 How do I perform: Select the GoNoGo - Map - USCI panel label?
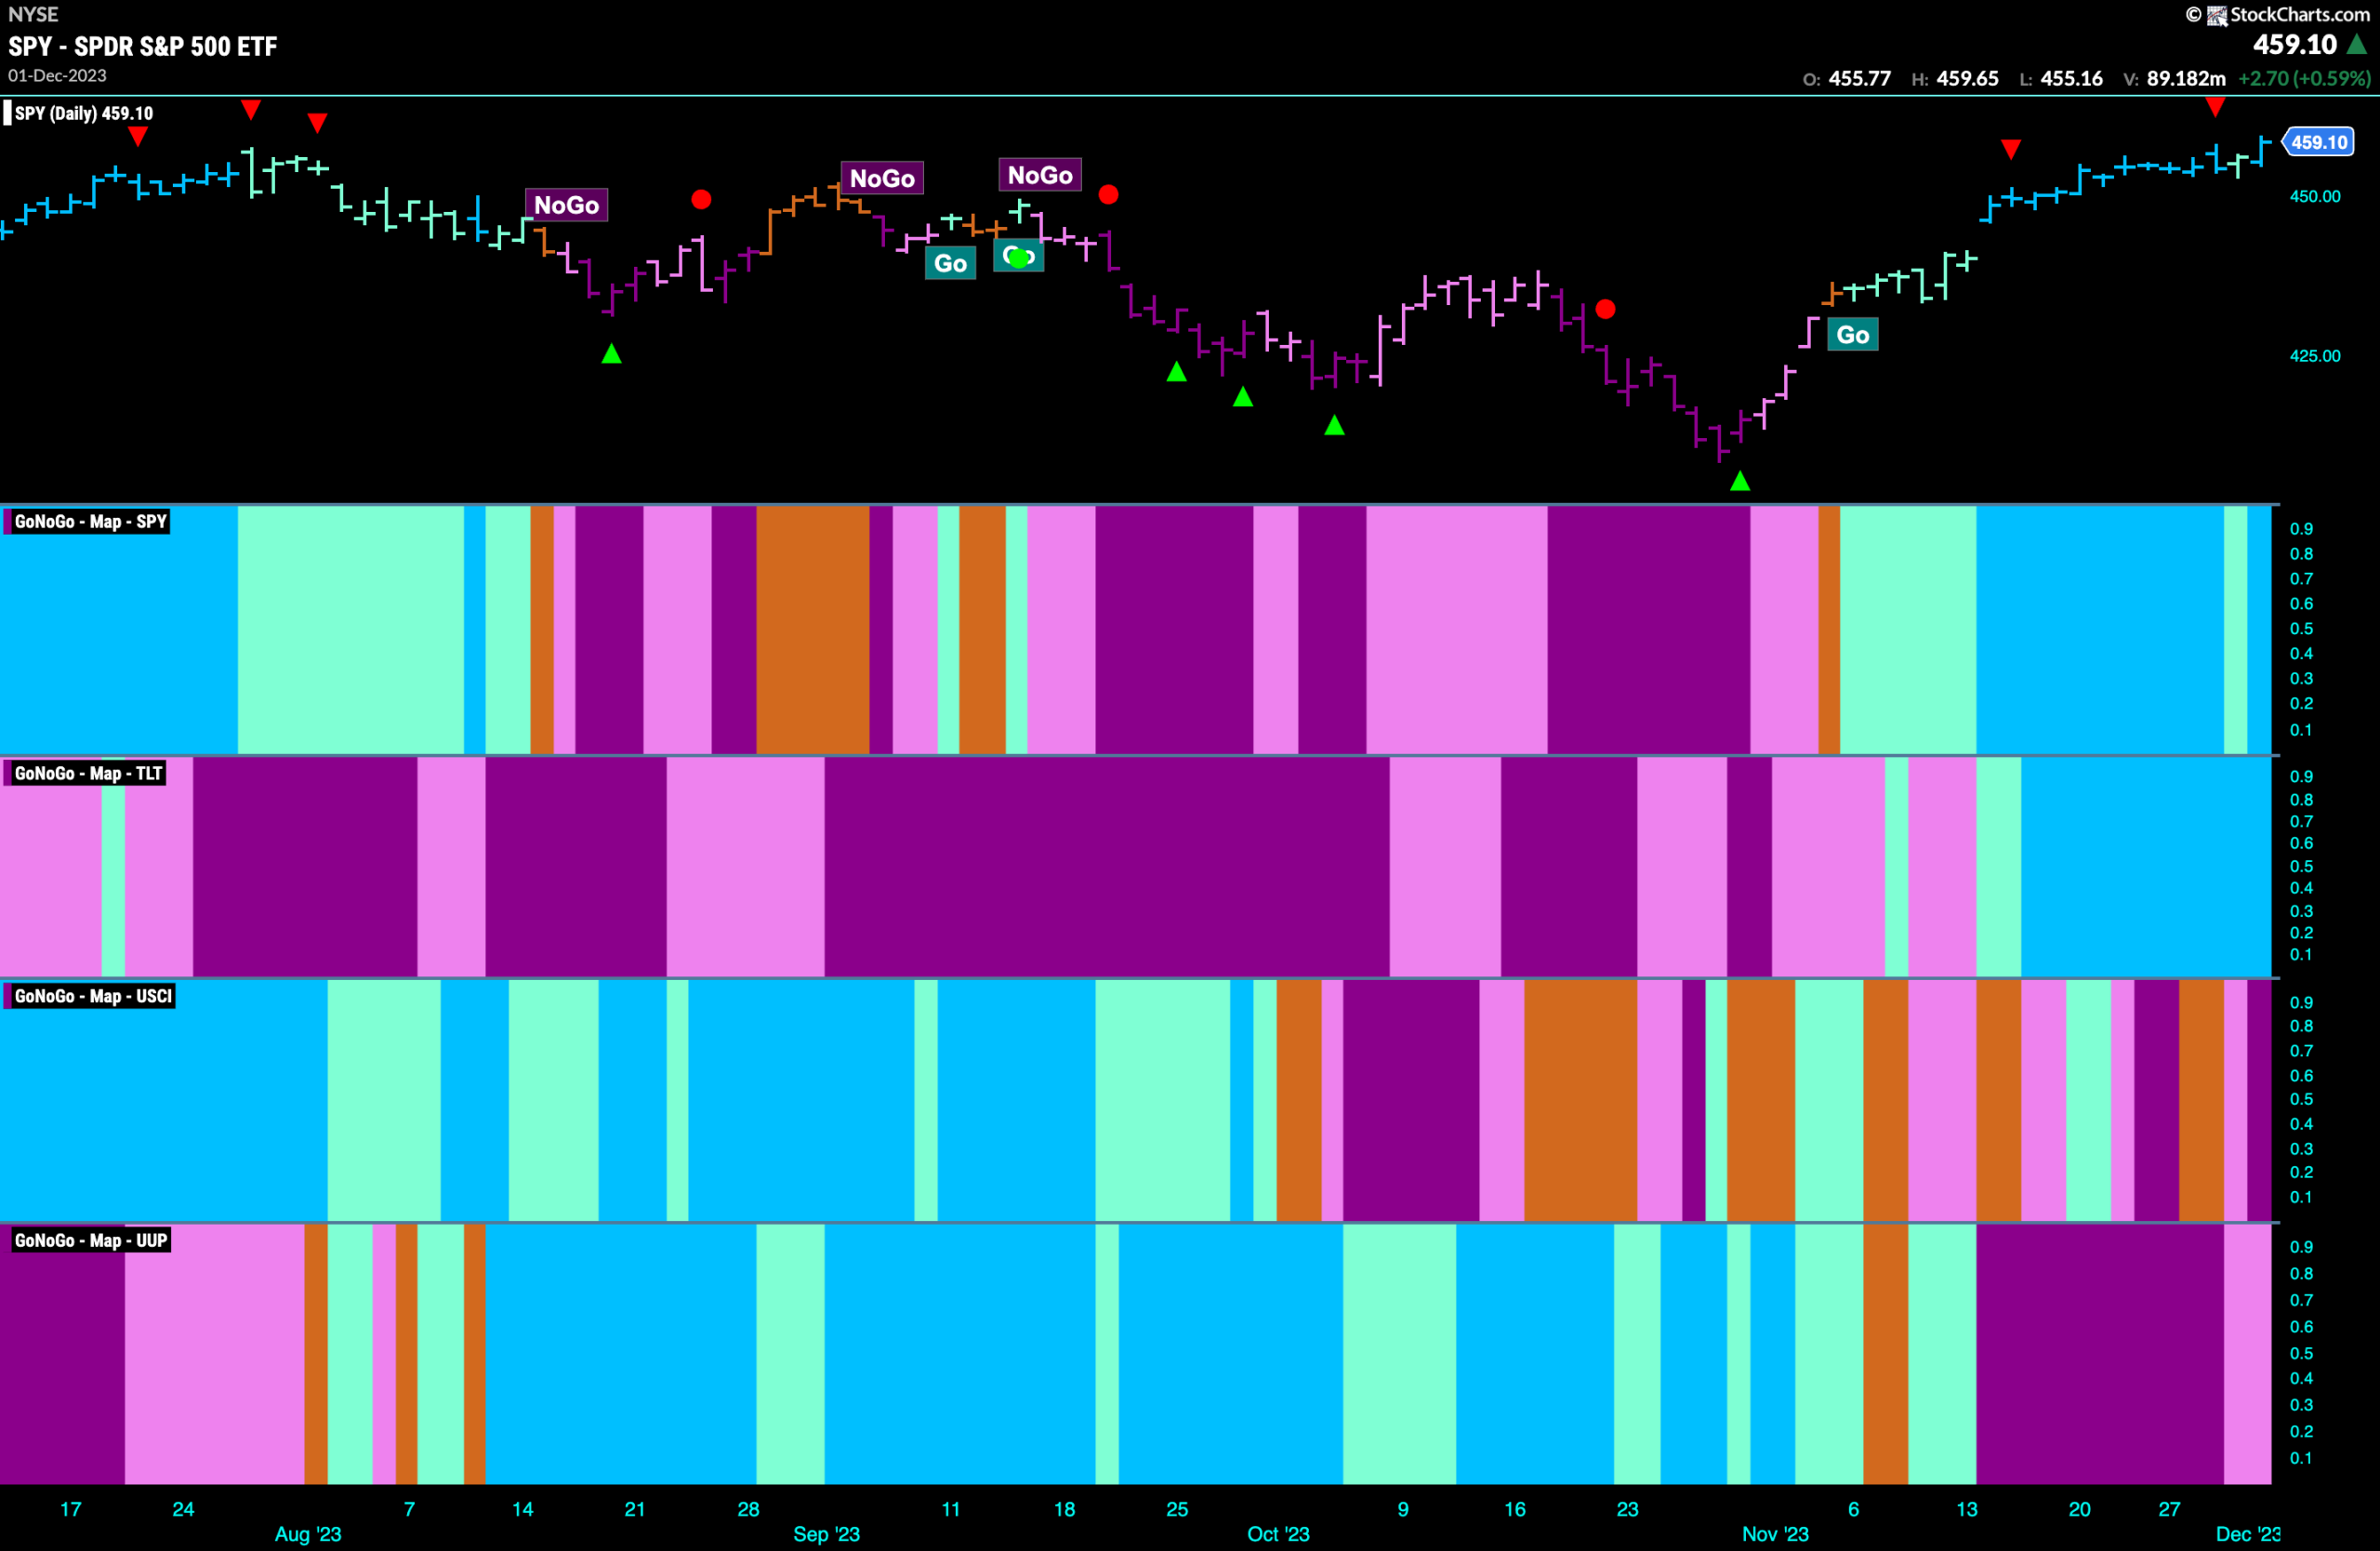coord(93,996)
